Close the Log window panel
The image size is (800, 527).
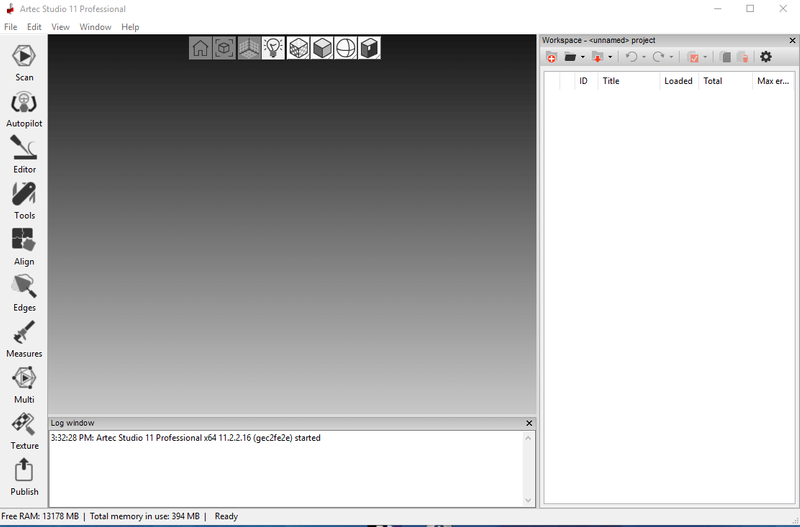coord(529,423)
